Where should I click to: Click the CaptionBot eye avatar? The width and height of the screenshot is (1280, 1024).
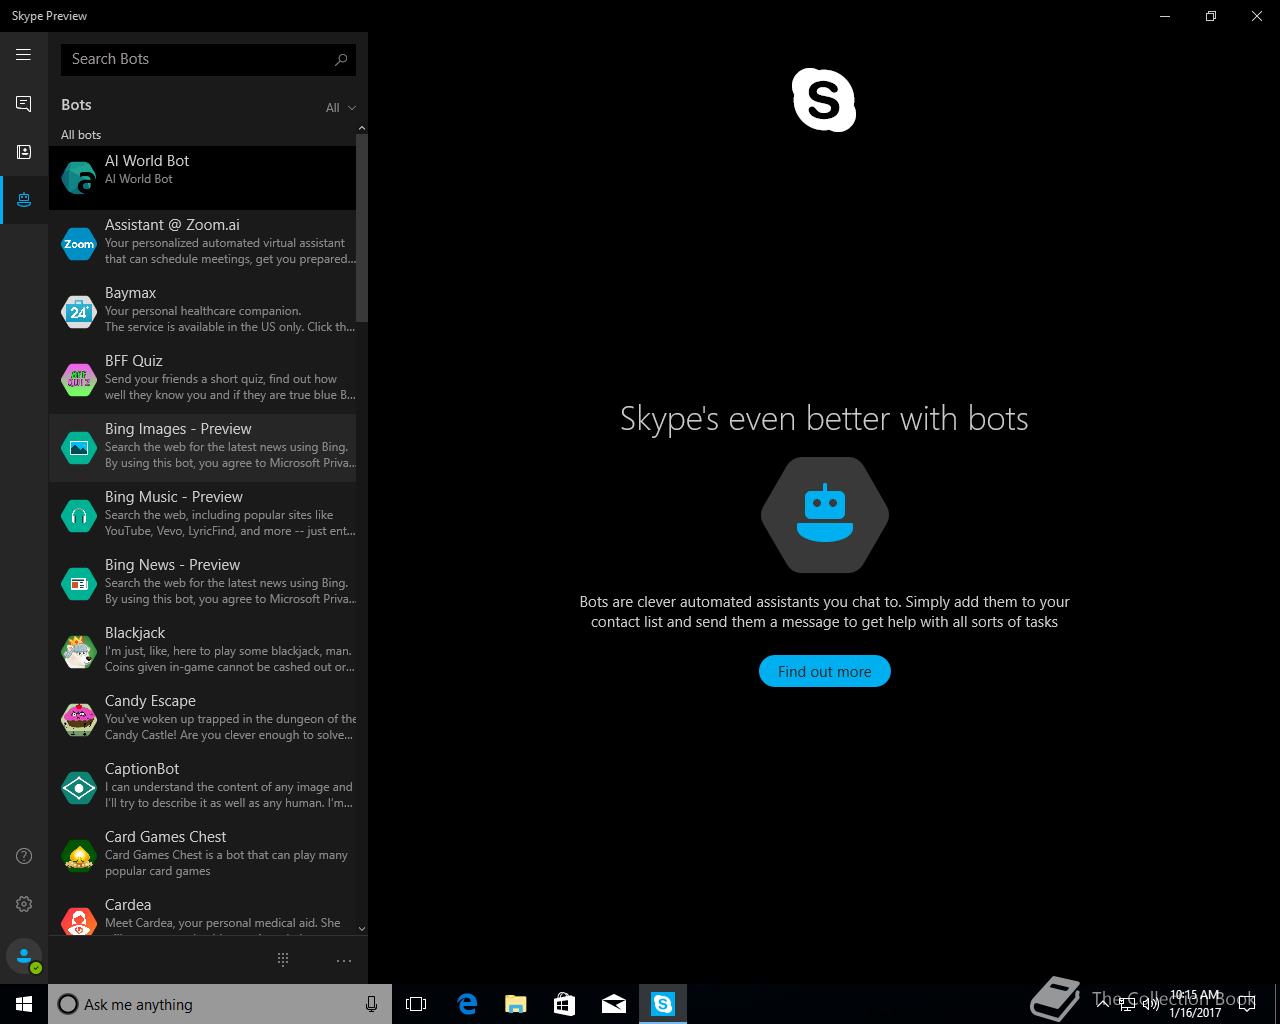tap(79, 787)
